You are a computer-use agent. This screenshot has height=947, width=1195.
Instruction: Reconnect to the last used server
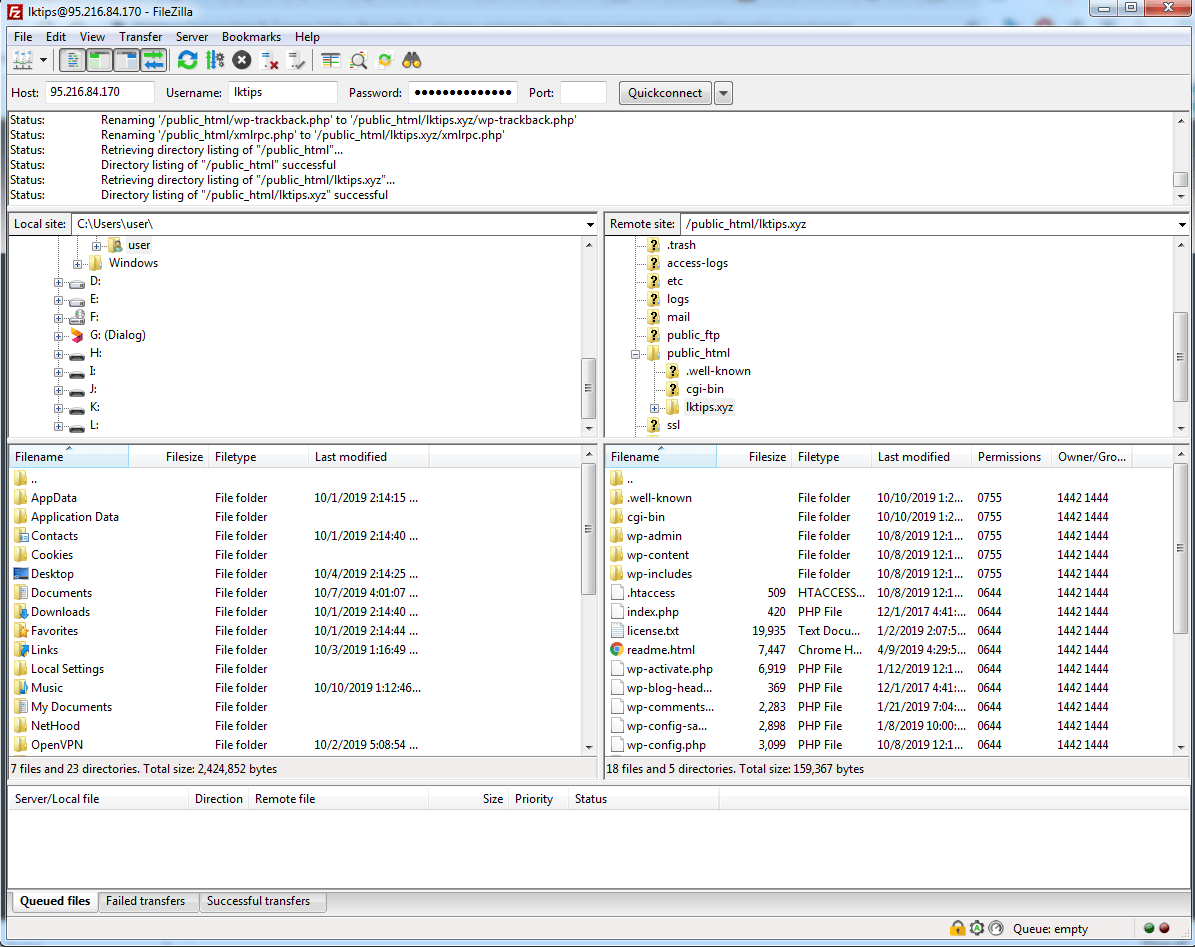pos(296,60)
